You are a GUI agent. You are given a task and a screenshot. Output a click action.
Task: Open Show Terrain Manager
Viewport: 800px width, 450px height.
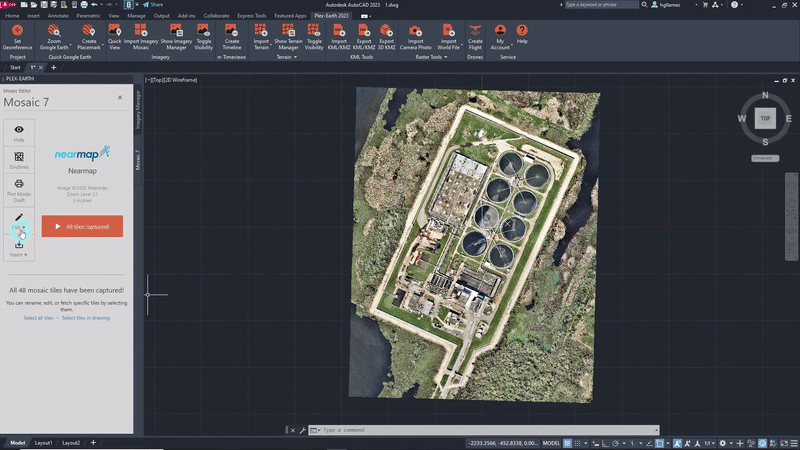tap(288, 37)
